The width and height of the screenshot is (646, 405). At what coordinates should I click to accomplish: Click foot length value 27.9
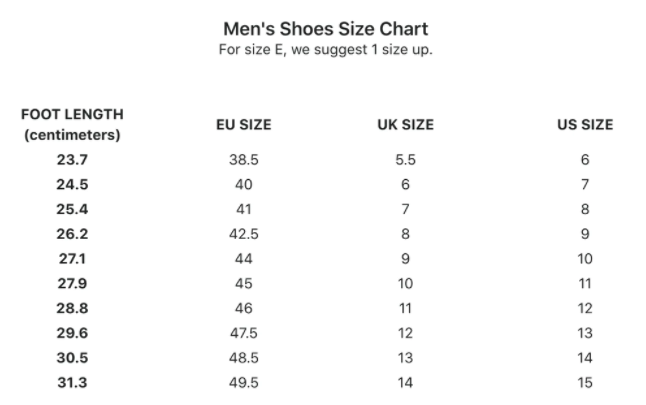pyautogui.click(x=72, y=283)
